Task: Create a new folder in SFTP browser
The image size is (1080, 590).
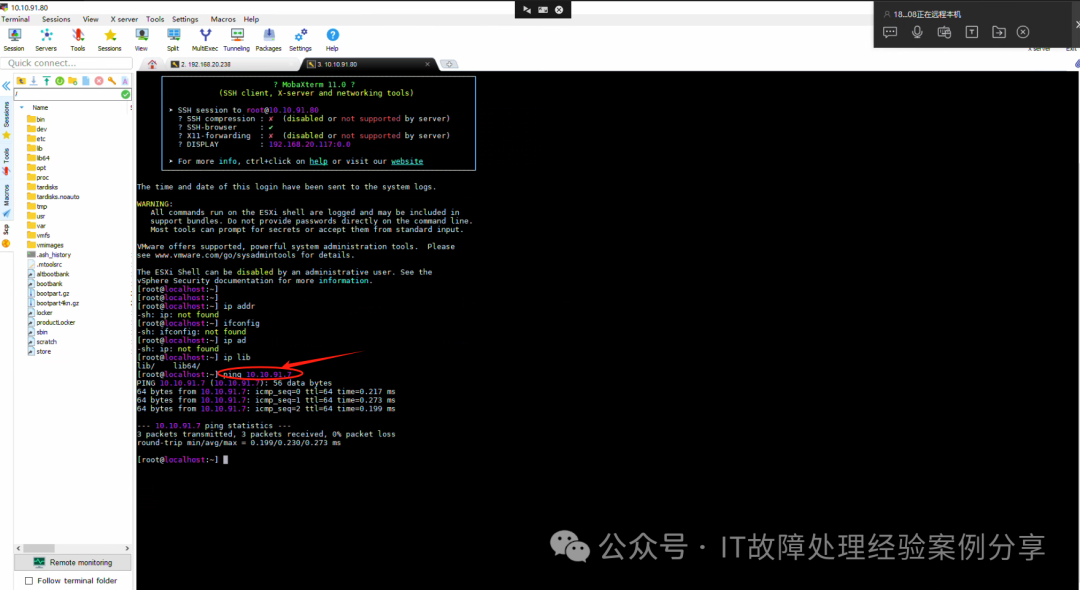Action: [x=72, y=81]
